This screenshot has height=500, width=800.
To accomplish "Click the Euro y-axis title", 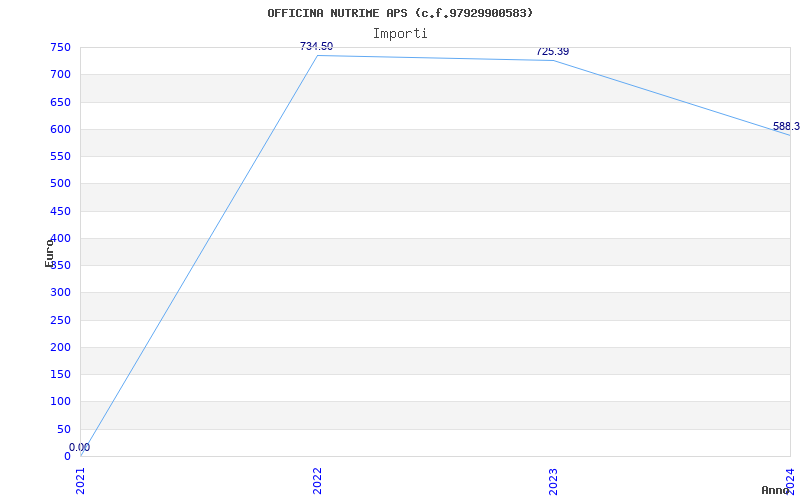I will 49,253.
